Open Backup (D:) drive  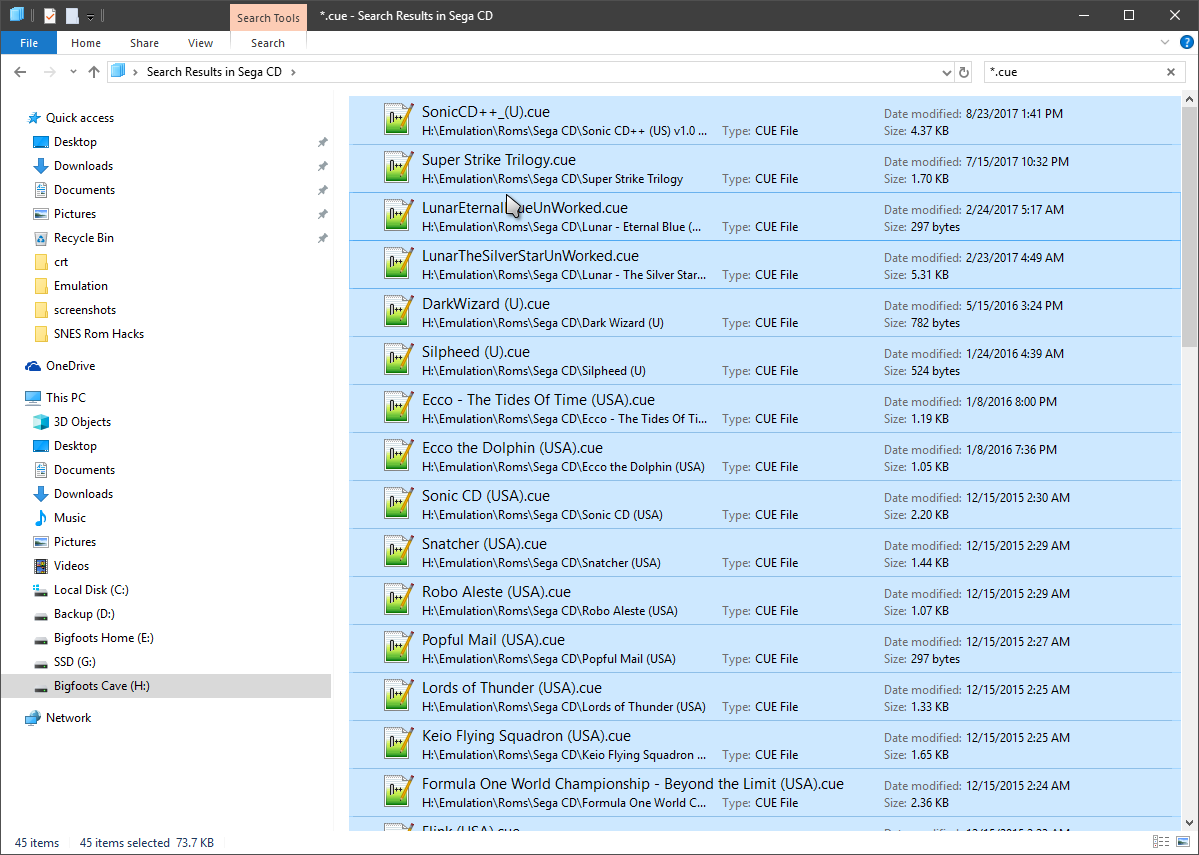[x=84, y=614]
